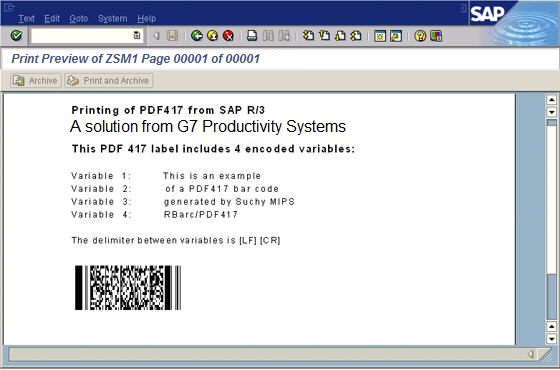The height and width of the screenshot is (370, 560).
Task: Jump to First Page icon
Action: (309, 35)
